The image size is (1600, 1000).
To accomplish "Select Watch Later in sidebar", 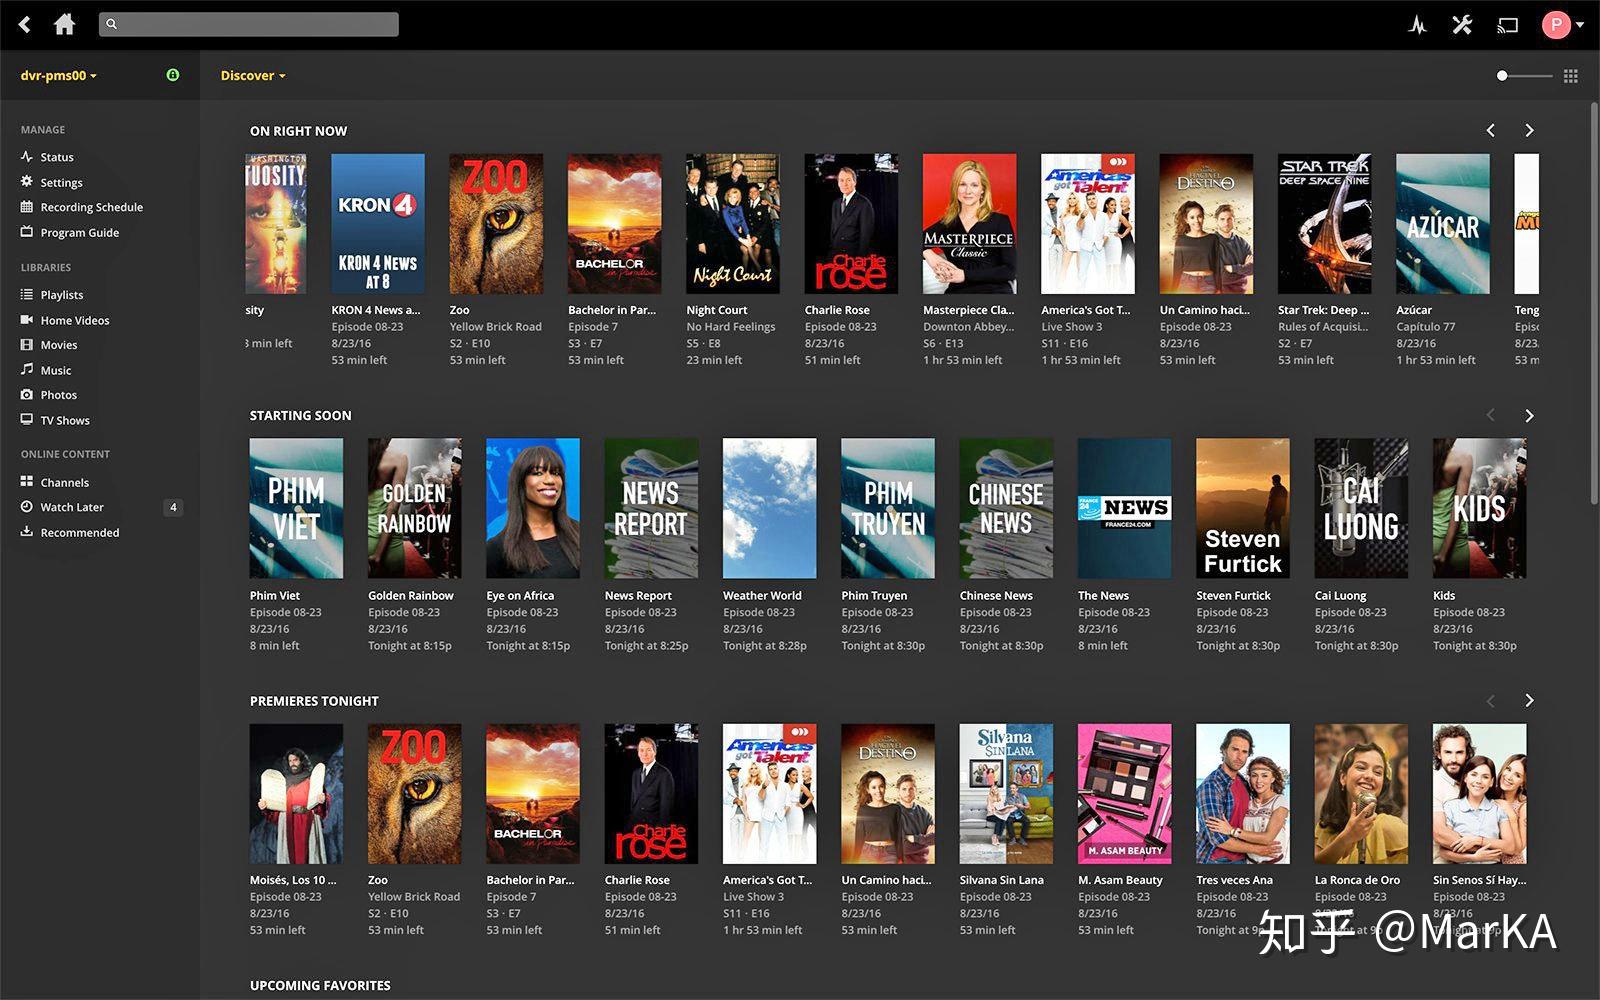I will 71,507.
